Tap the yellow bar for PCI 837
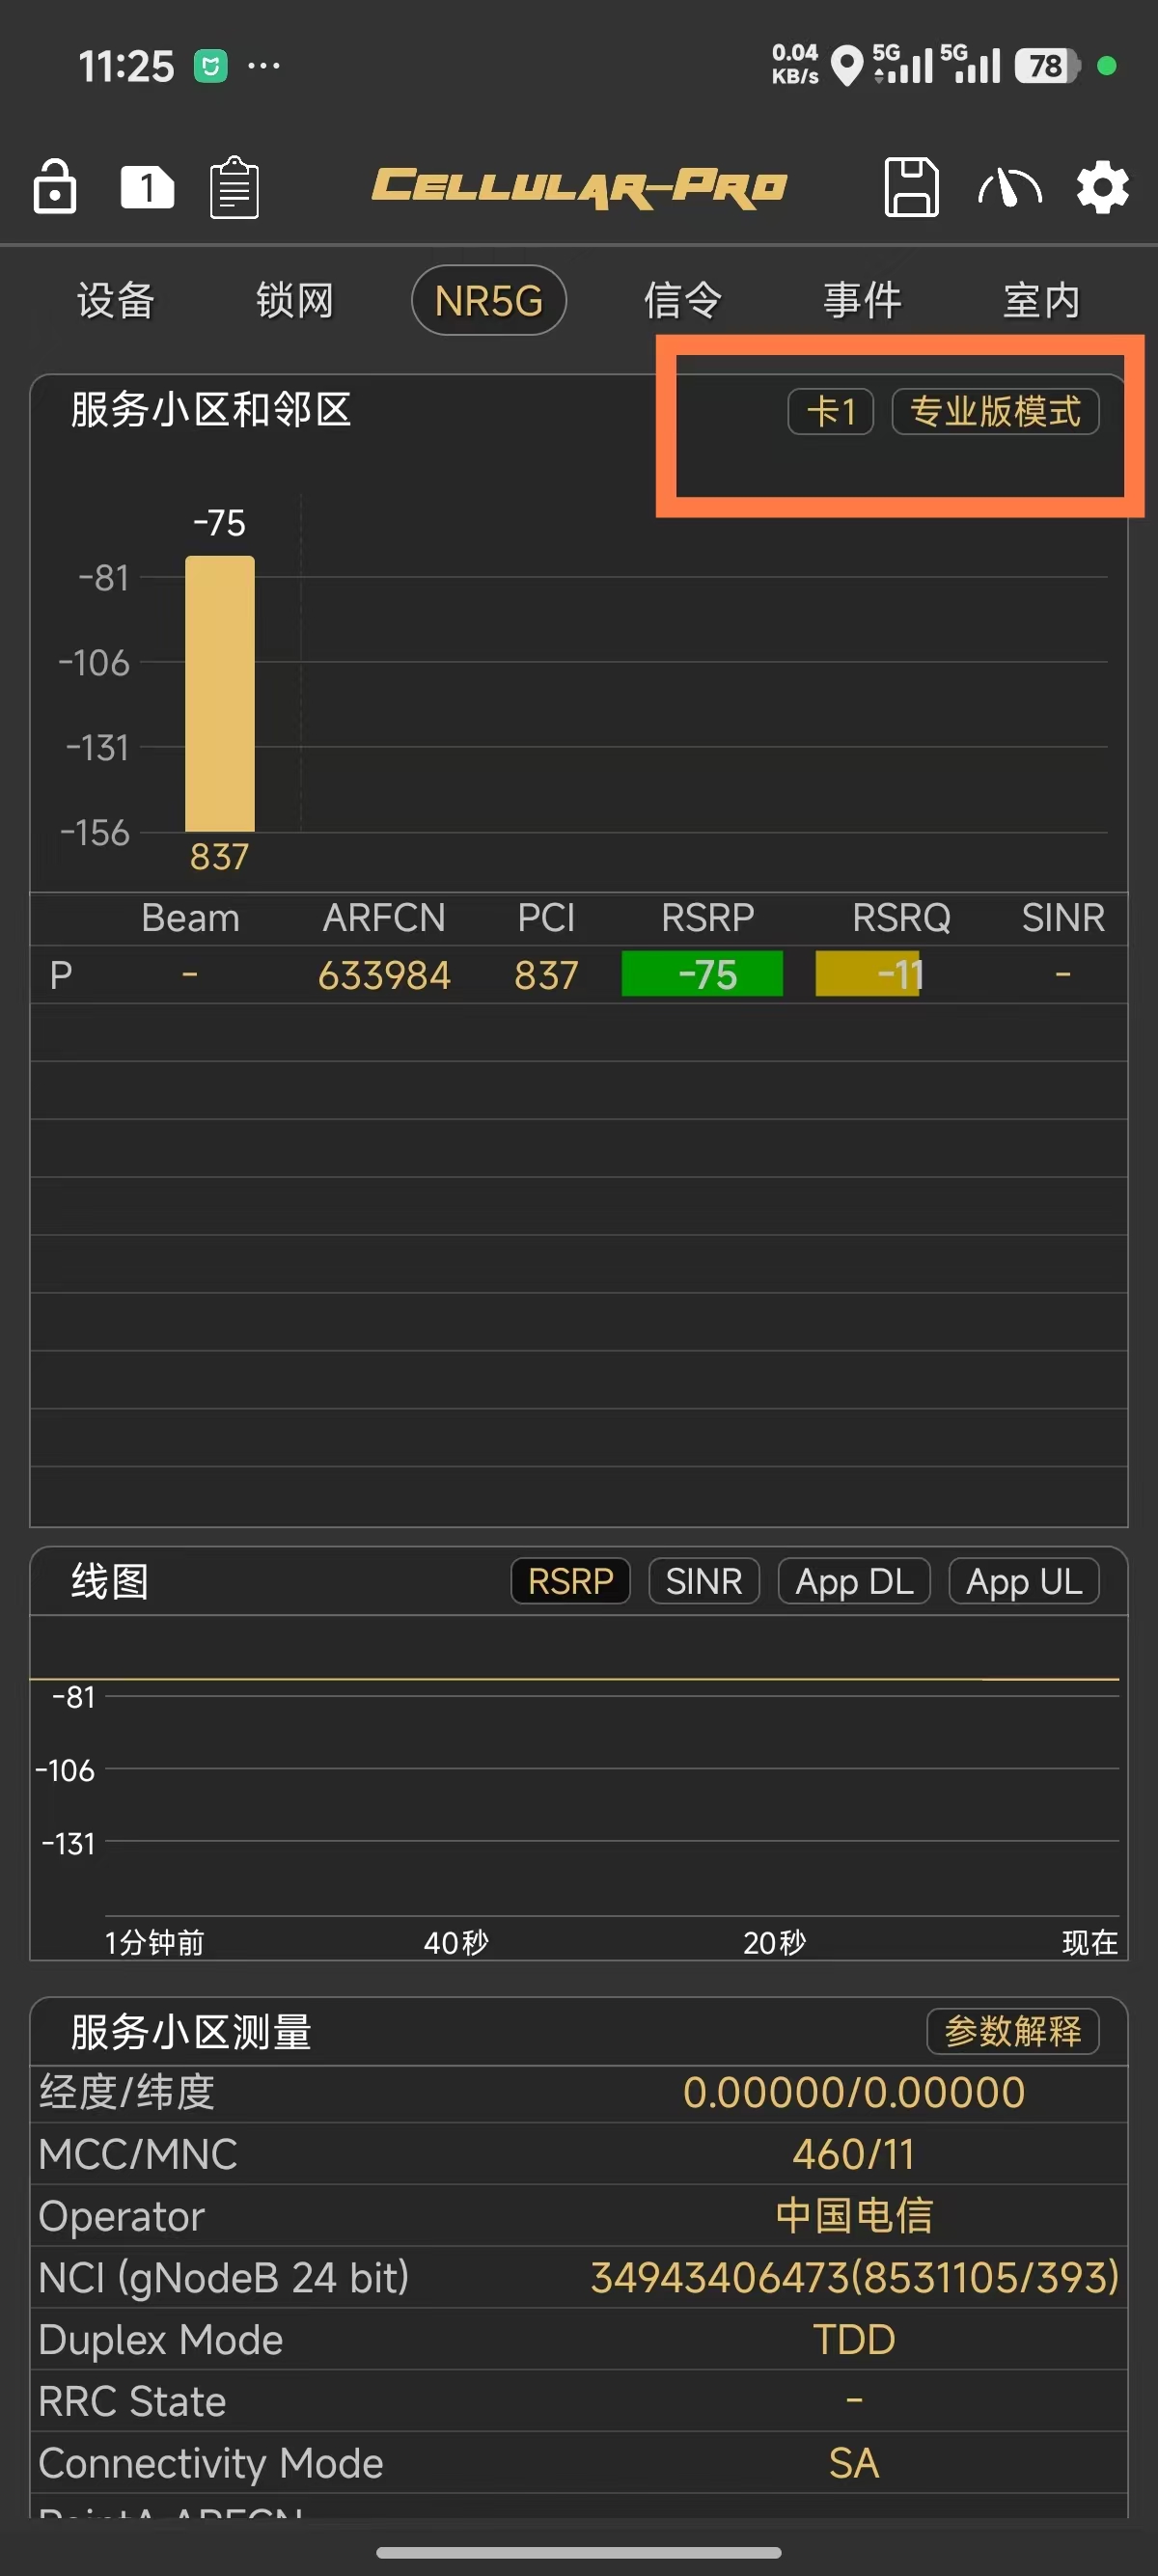 point(220,693)
